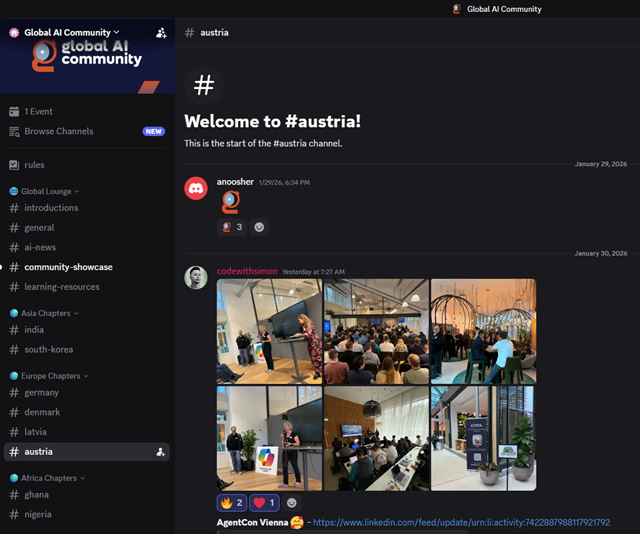Screen dimensions: 640x534
Task: Open photo of workshop attendees with laptops
Action: pyautogui.click(x=376, y=438)
